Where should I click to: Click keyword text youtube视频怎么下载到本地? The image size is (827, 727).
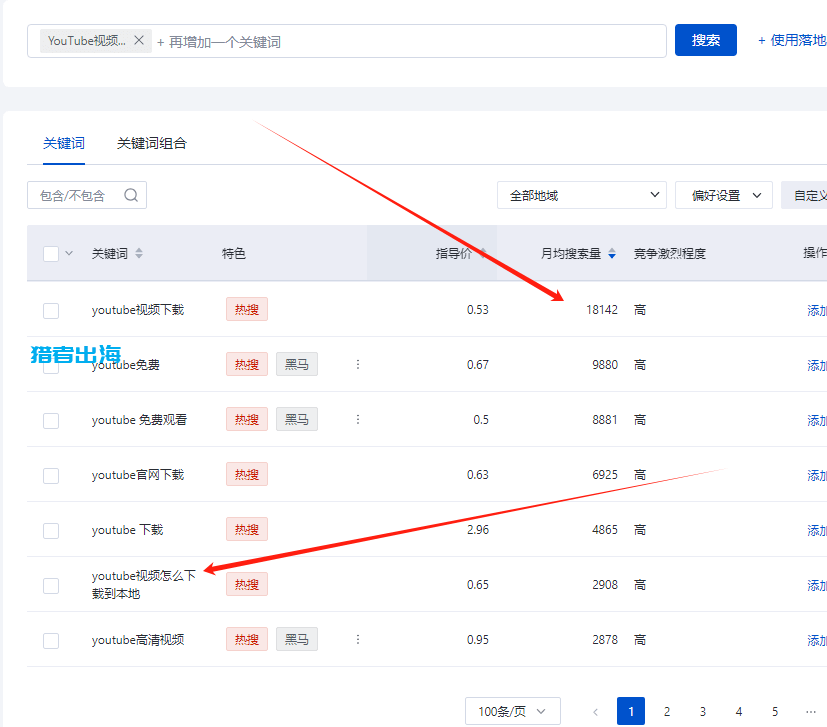[x=143, y=585]
